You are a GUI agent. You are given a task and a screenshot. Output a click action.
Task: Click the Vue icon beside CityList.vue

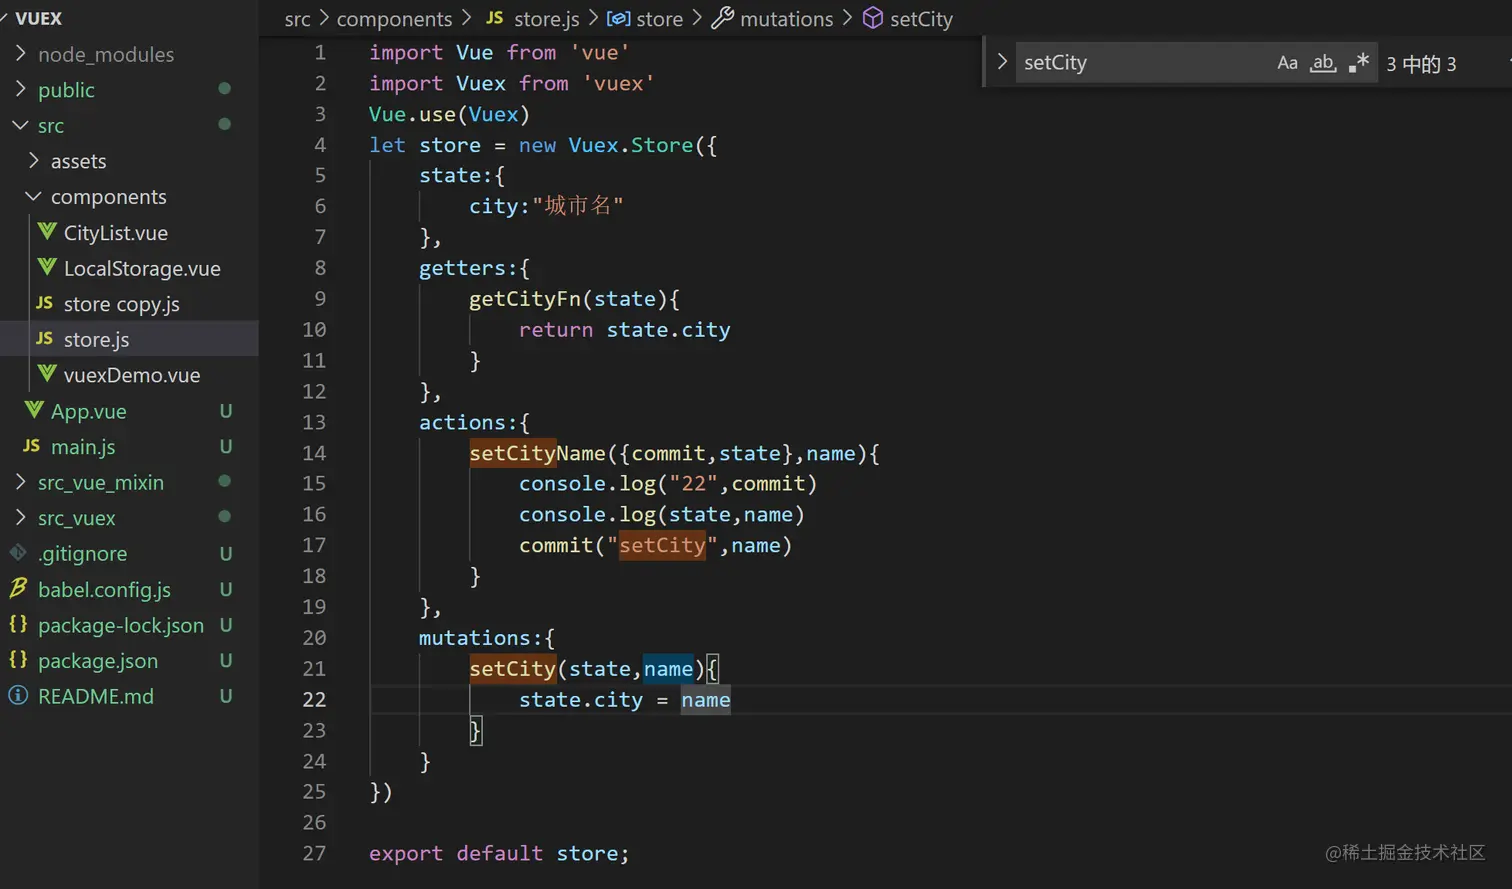coord(47,232)
